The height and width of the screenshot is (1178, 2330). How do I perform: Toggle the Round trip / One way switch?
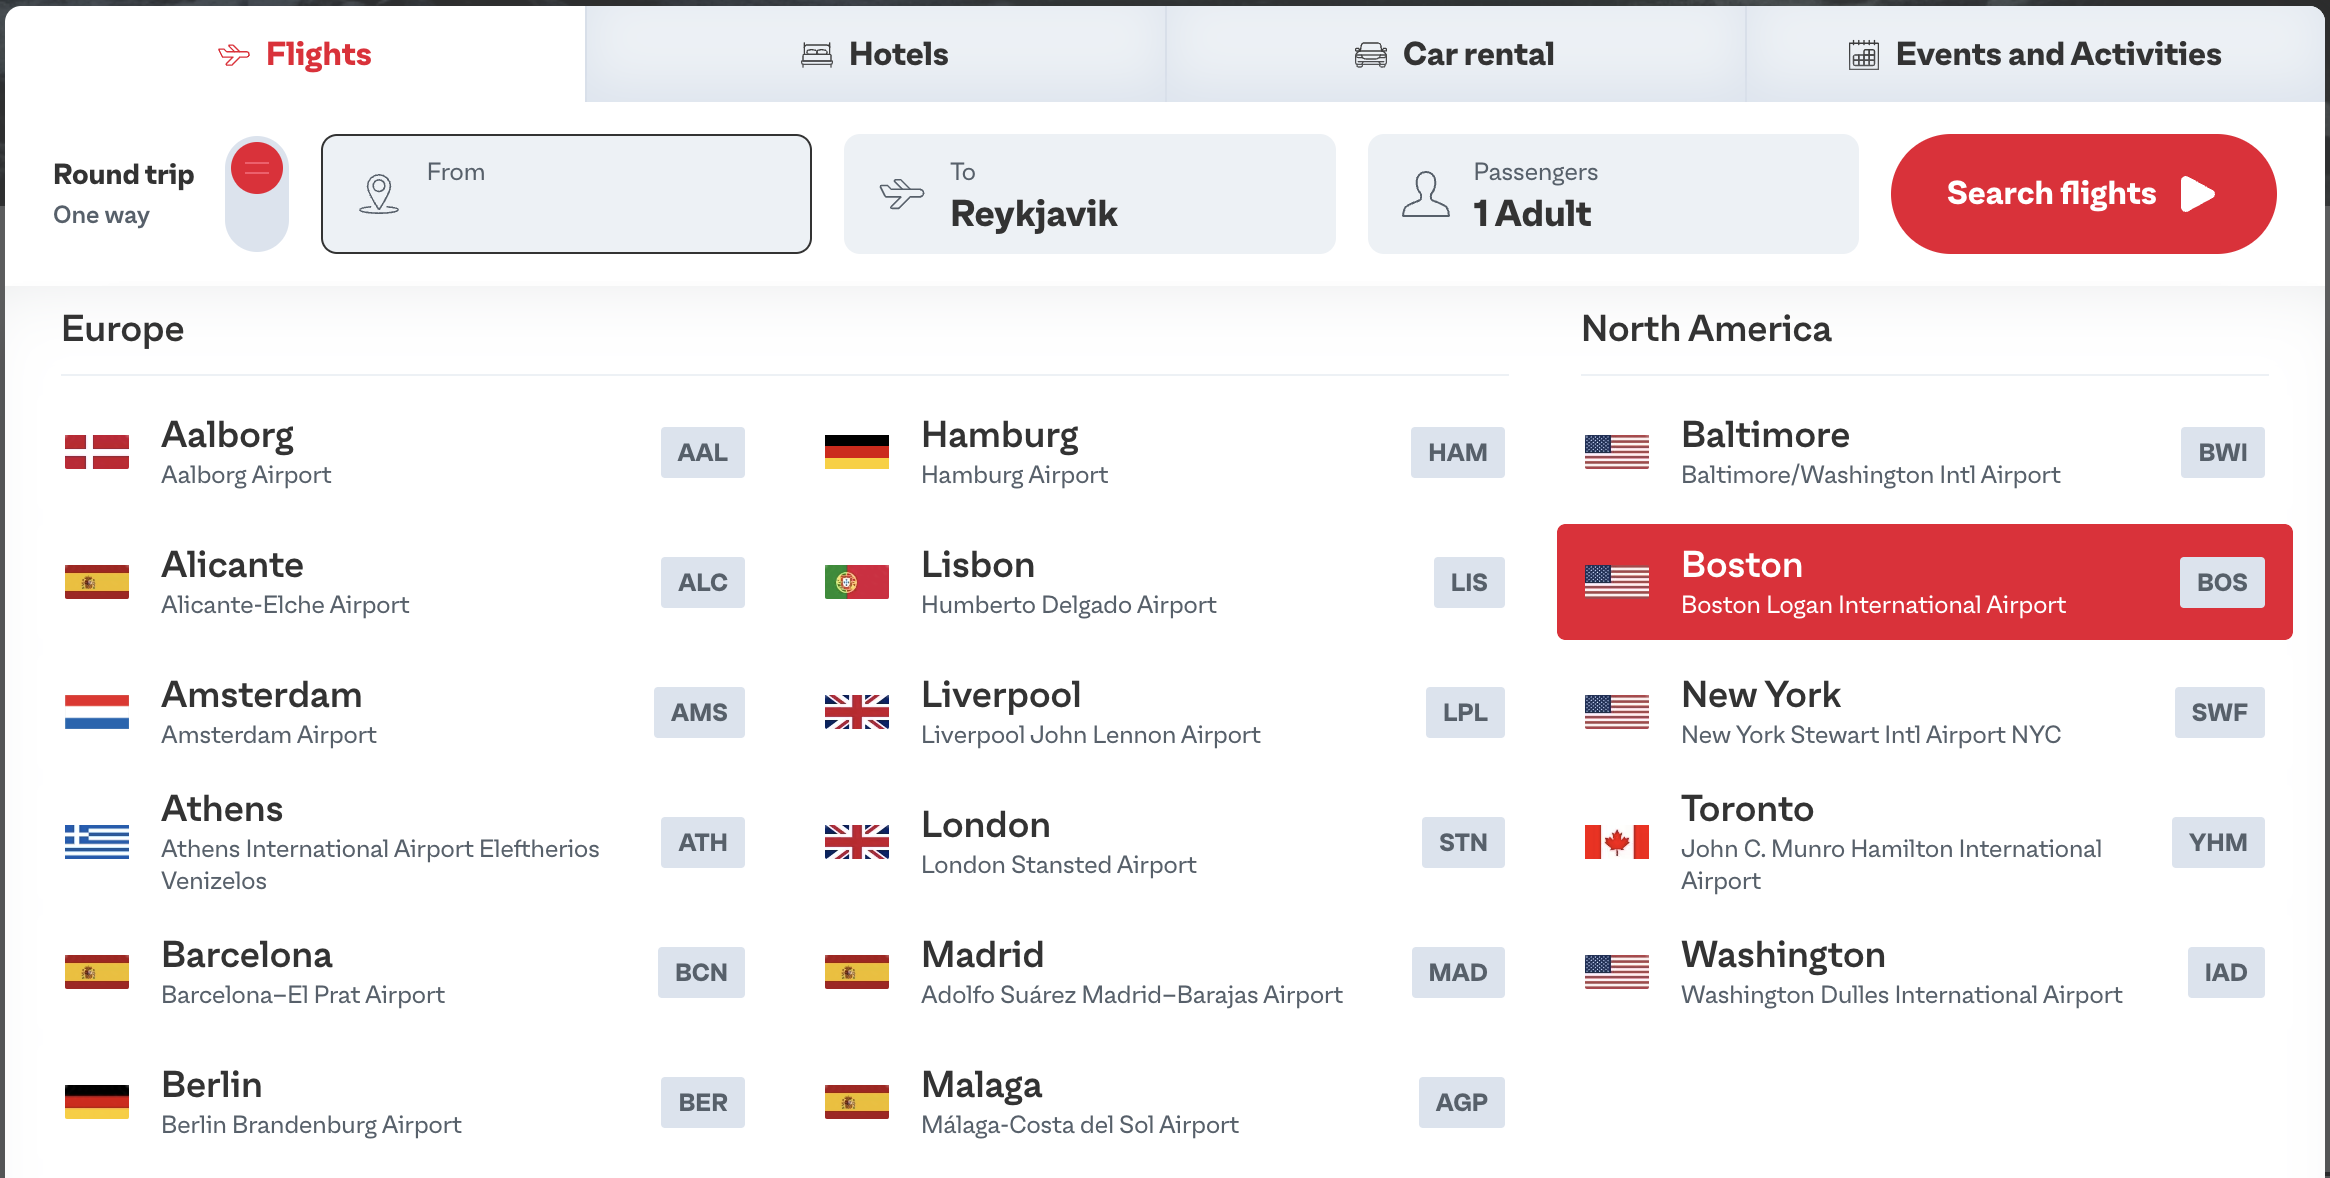[x=257, y=194]
